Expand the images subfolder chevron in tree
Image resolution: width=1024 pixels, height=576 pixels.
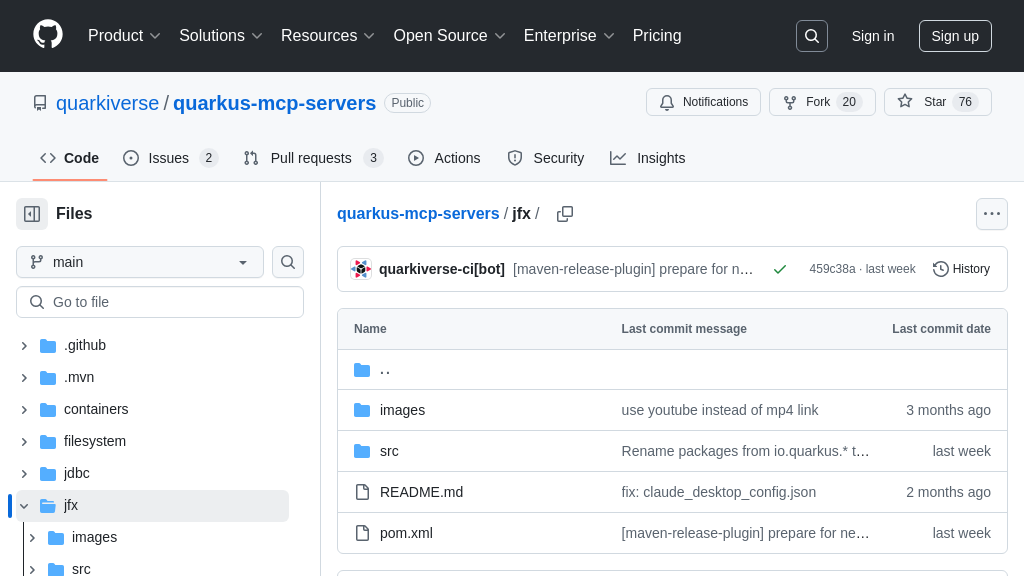[x=32, y=537]
